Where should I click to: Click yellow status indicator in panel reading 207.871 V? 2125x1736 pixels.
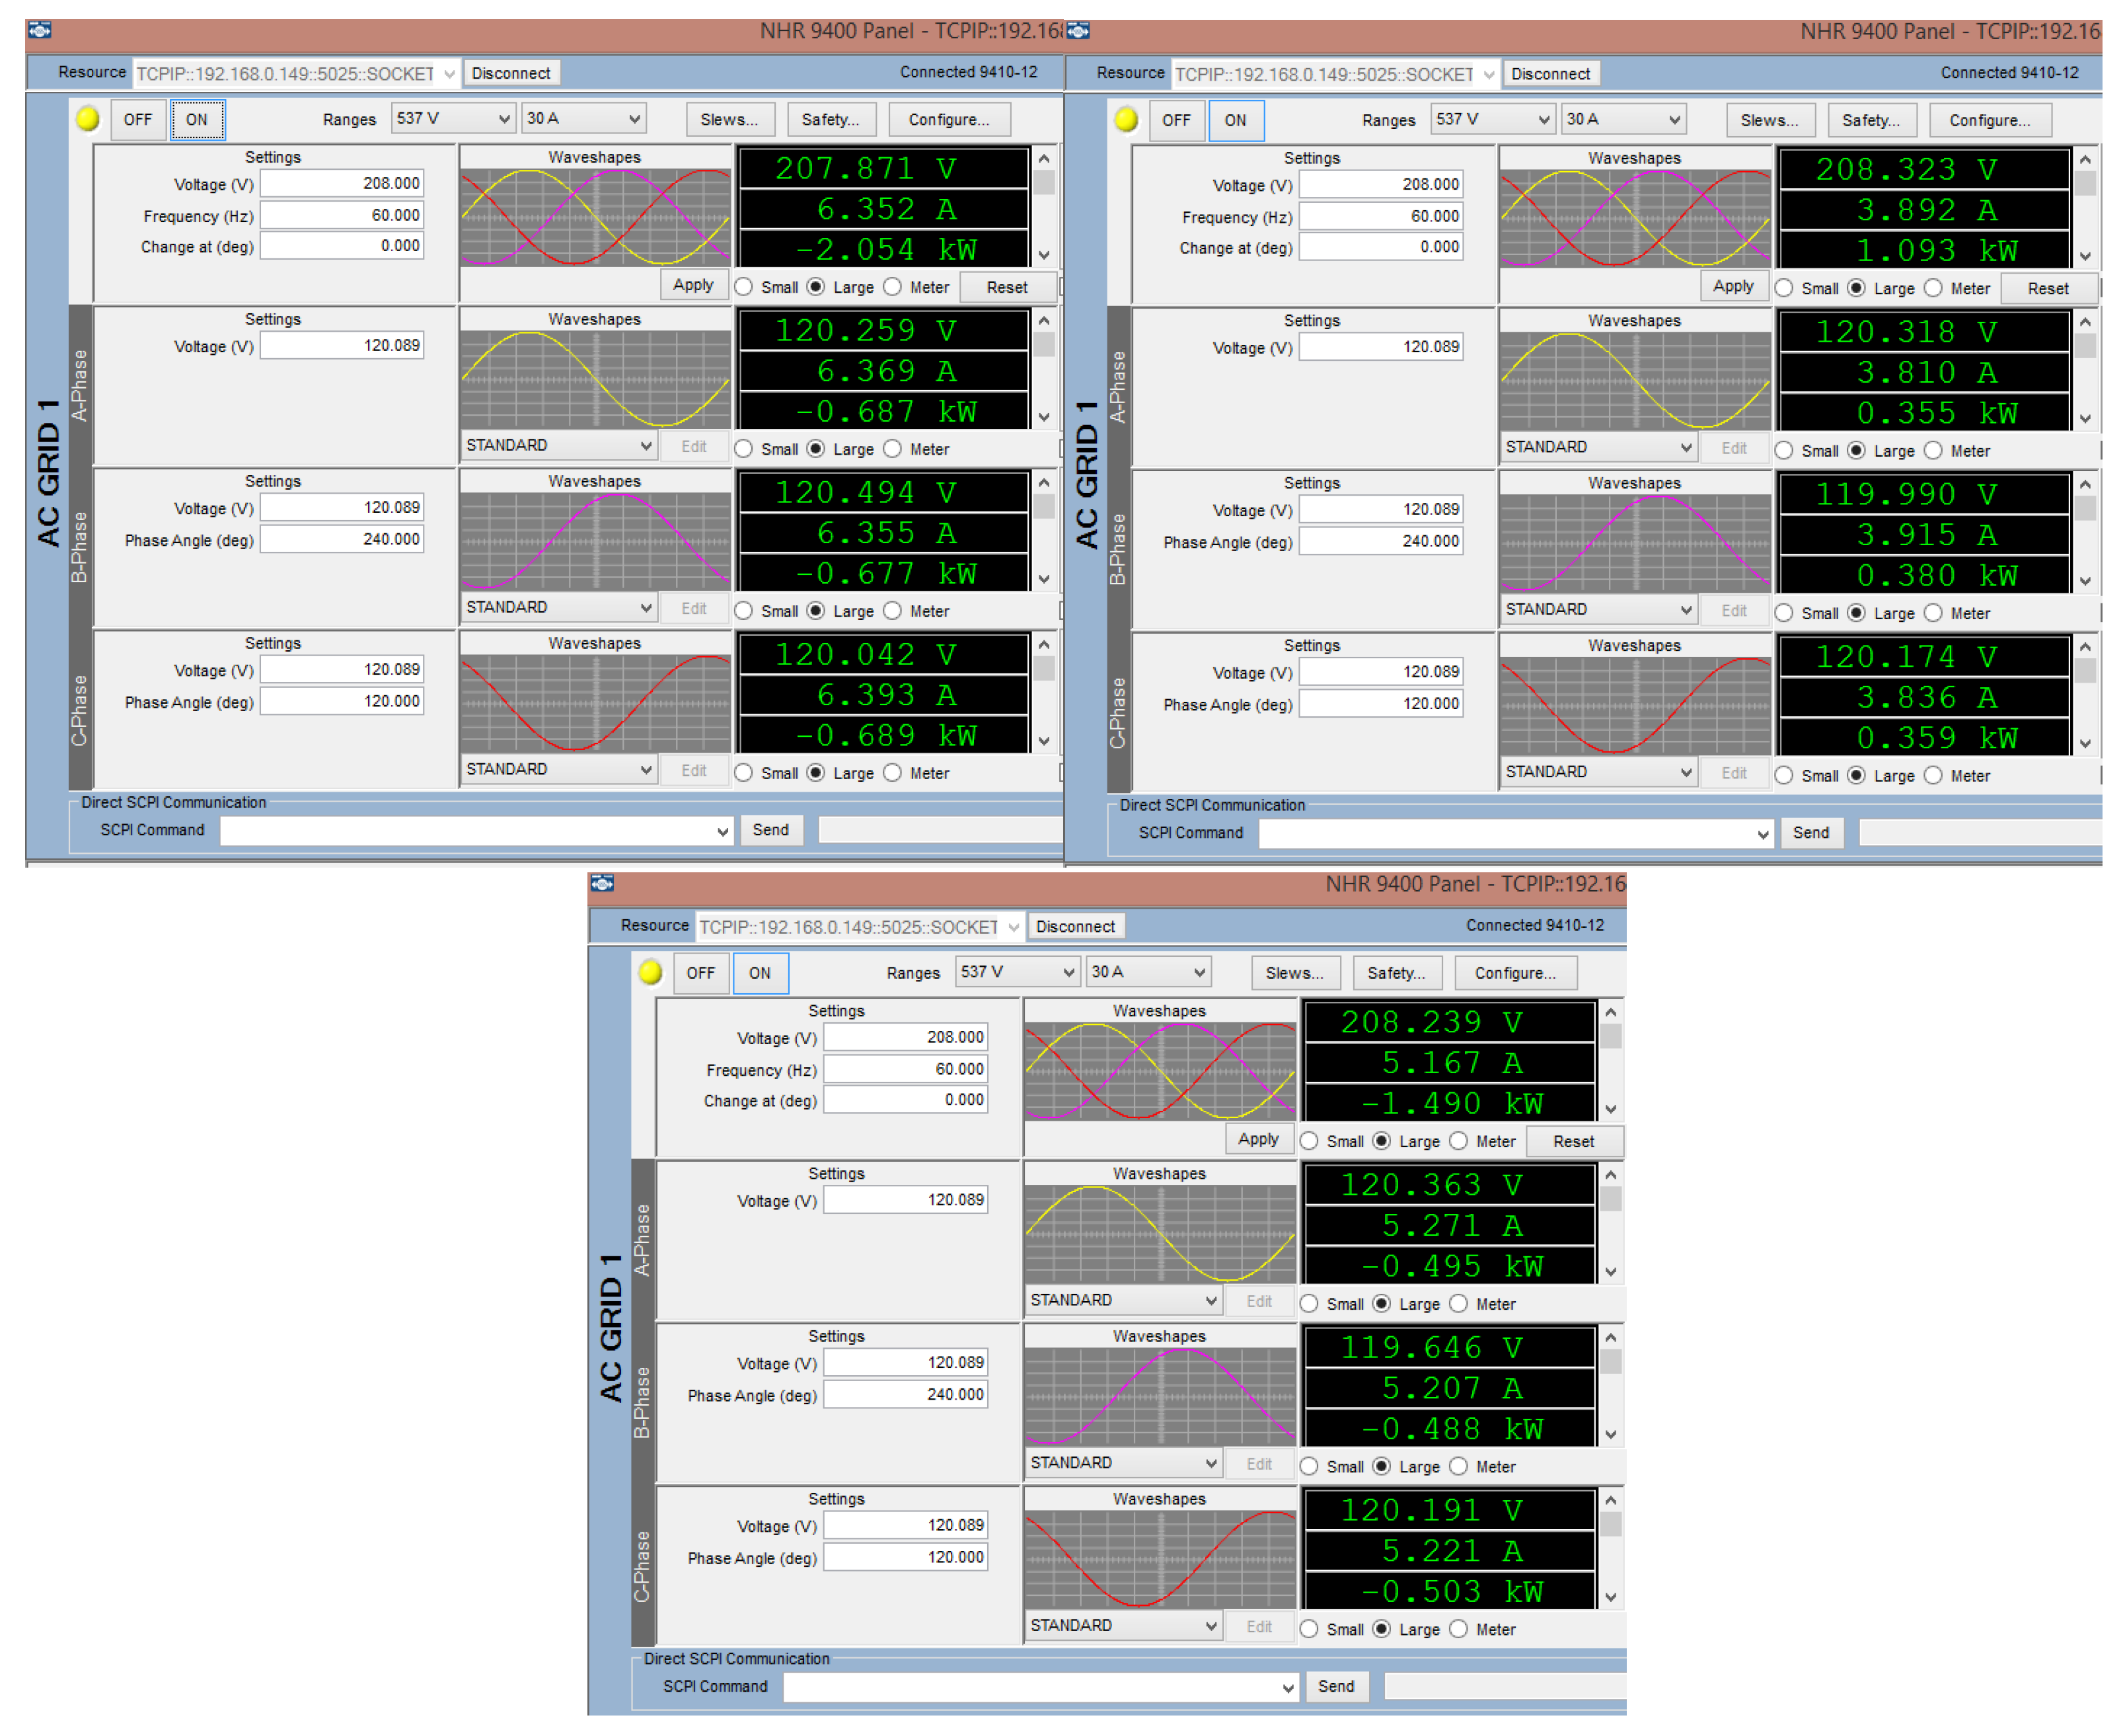click(88, 119)
